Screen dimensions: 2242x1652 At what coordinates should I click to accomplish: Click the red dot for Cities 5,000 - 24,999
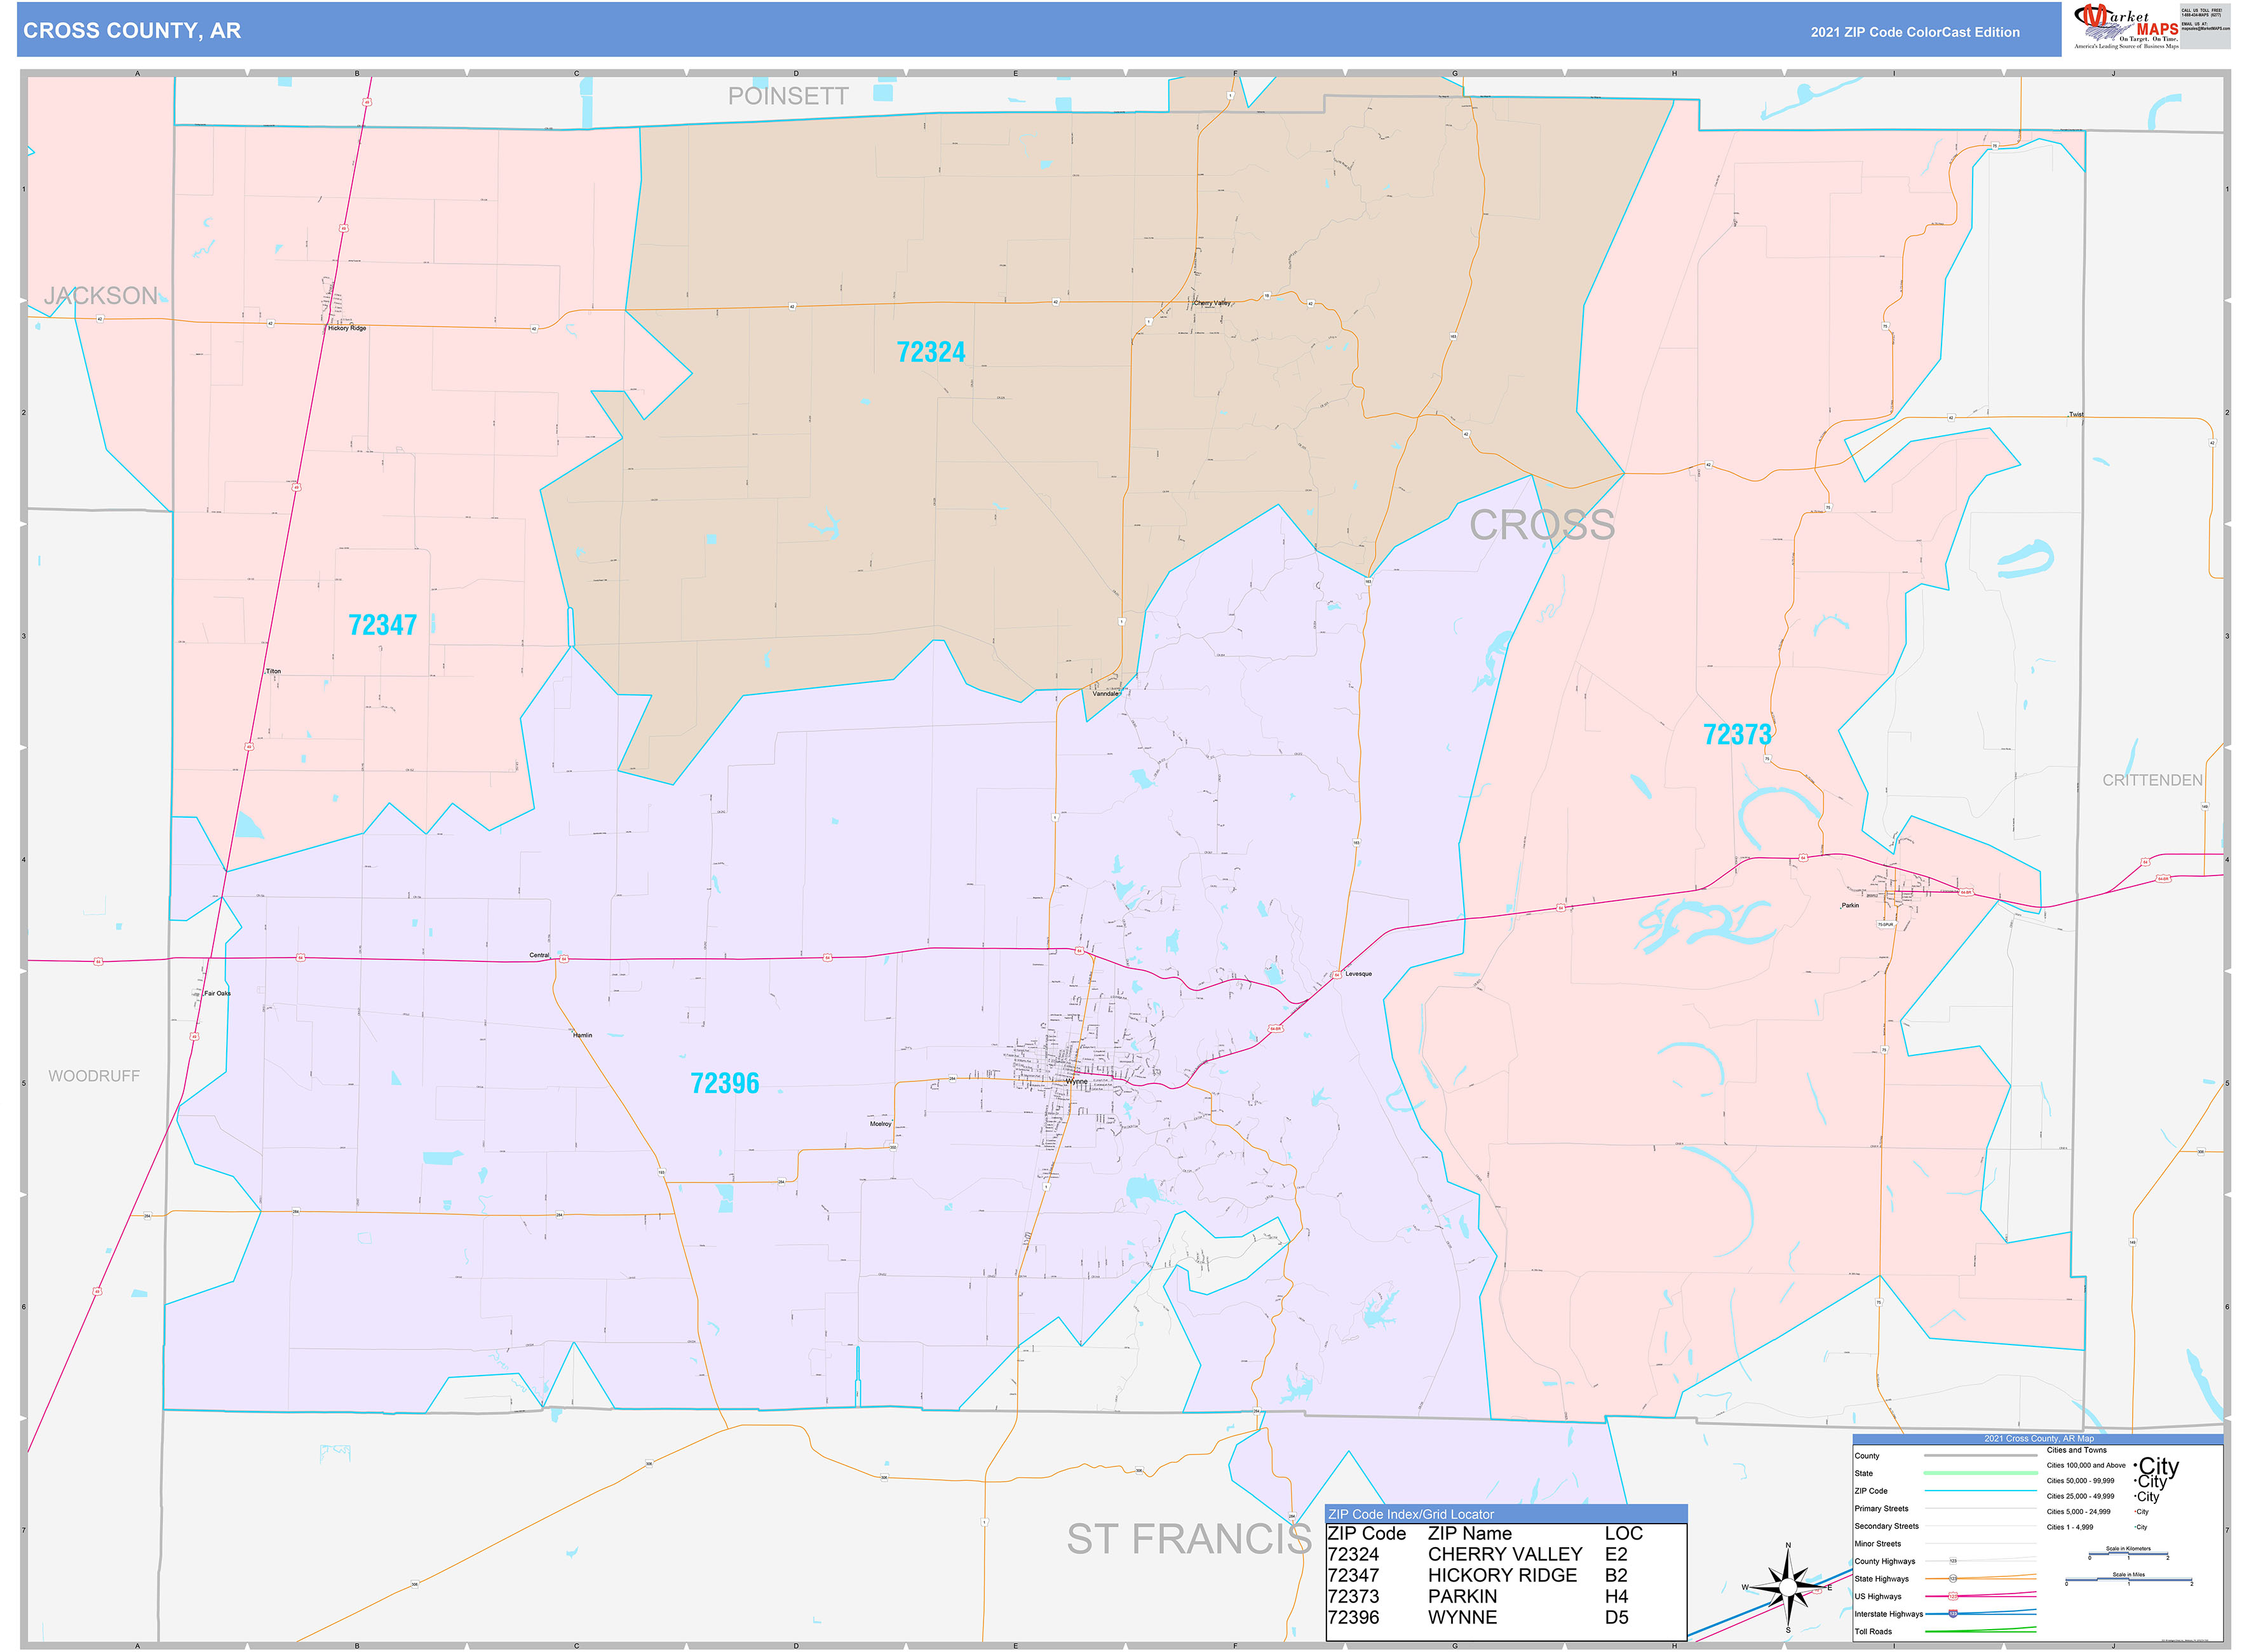(2135, 1511)
